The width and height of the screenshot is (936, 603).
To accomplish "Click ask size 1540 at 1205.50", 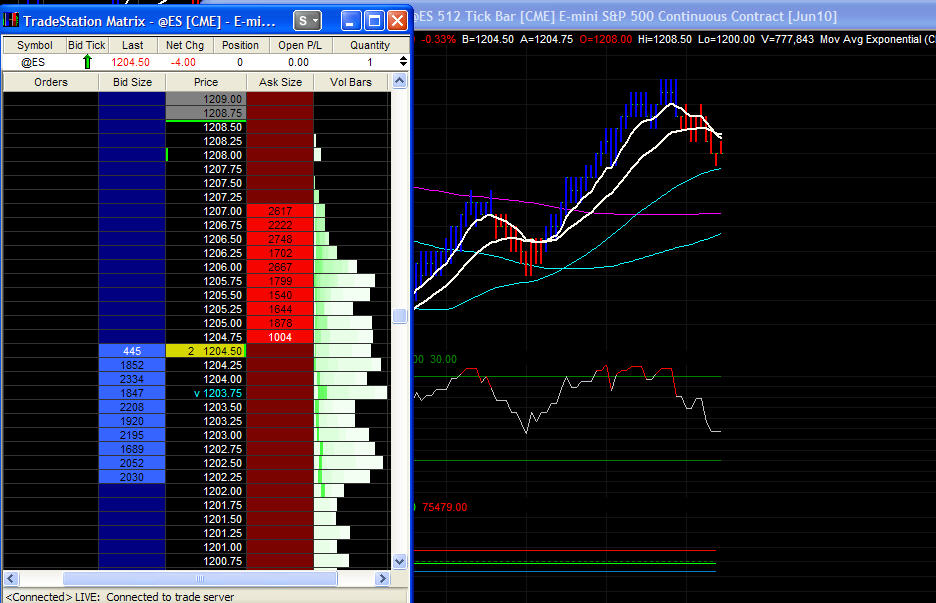I will [280, 295].
